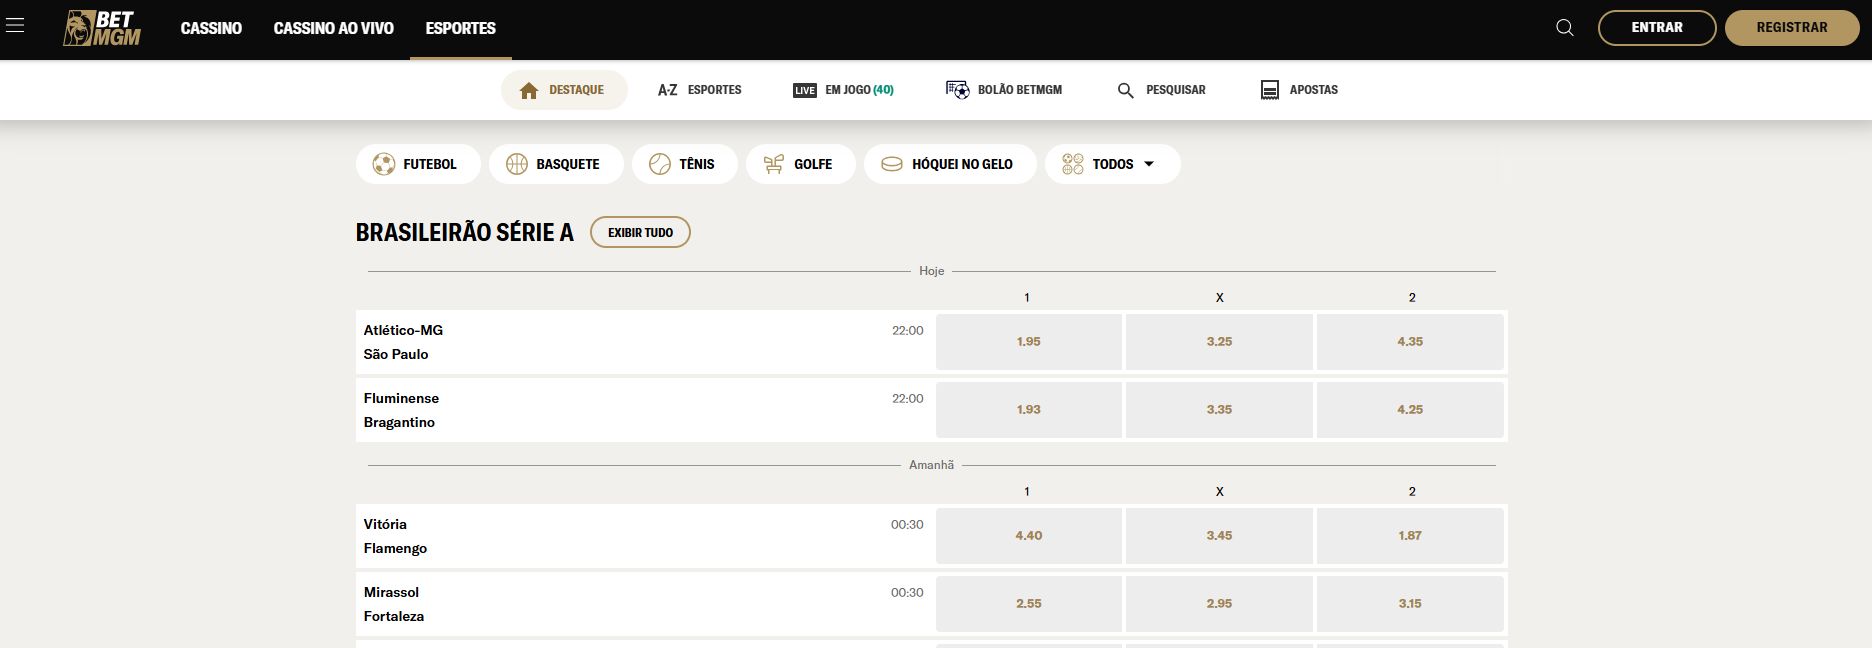Filter by Basquete chip

point(556,164)
